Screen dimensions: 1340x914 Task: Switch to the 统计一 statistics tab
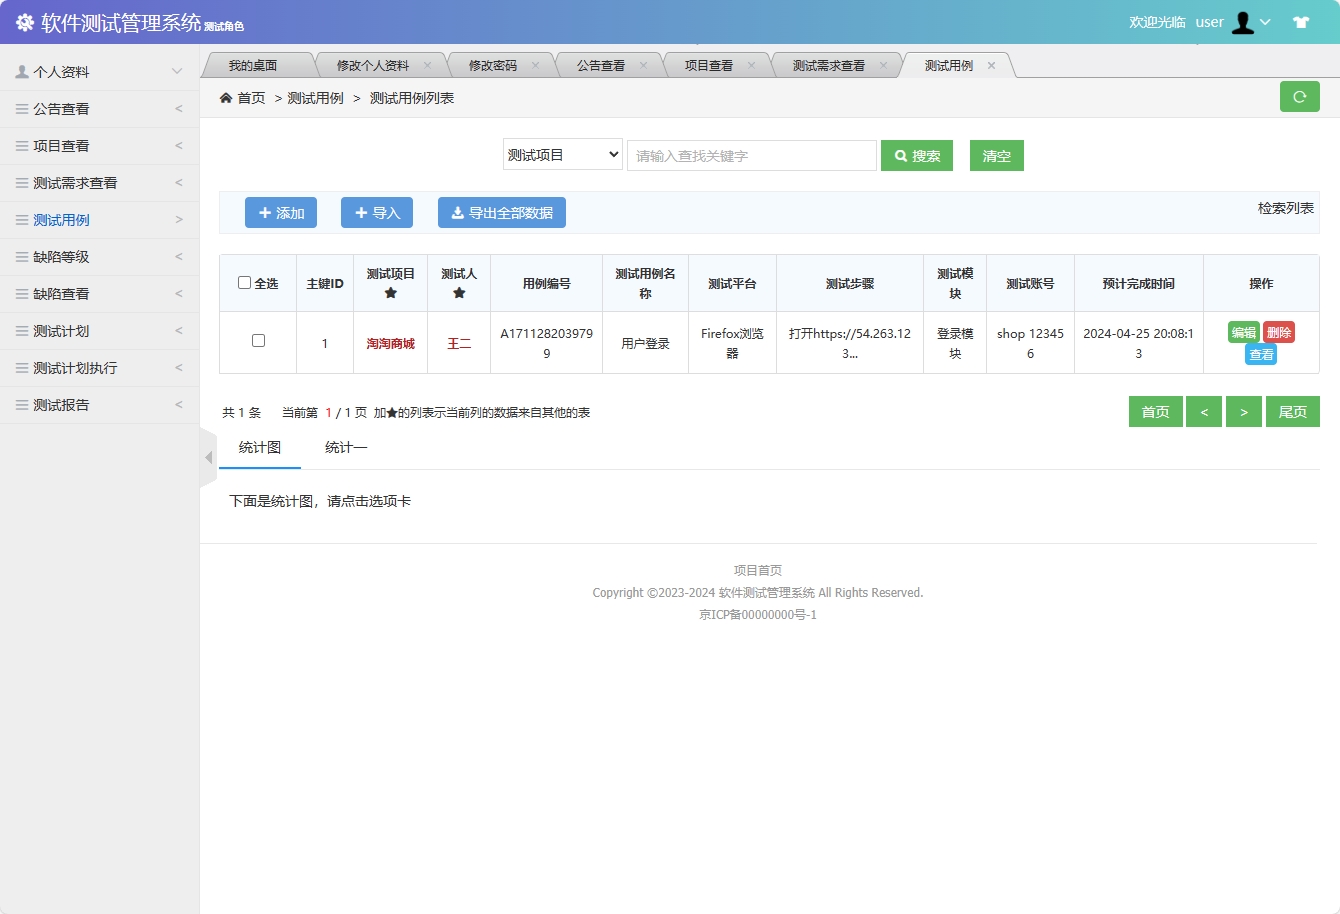coord(345,447)
